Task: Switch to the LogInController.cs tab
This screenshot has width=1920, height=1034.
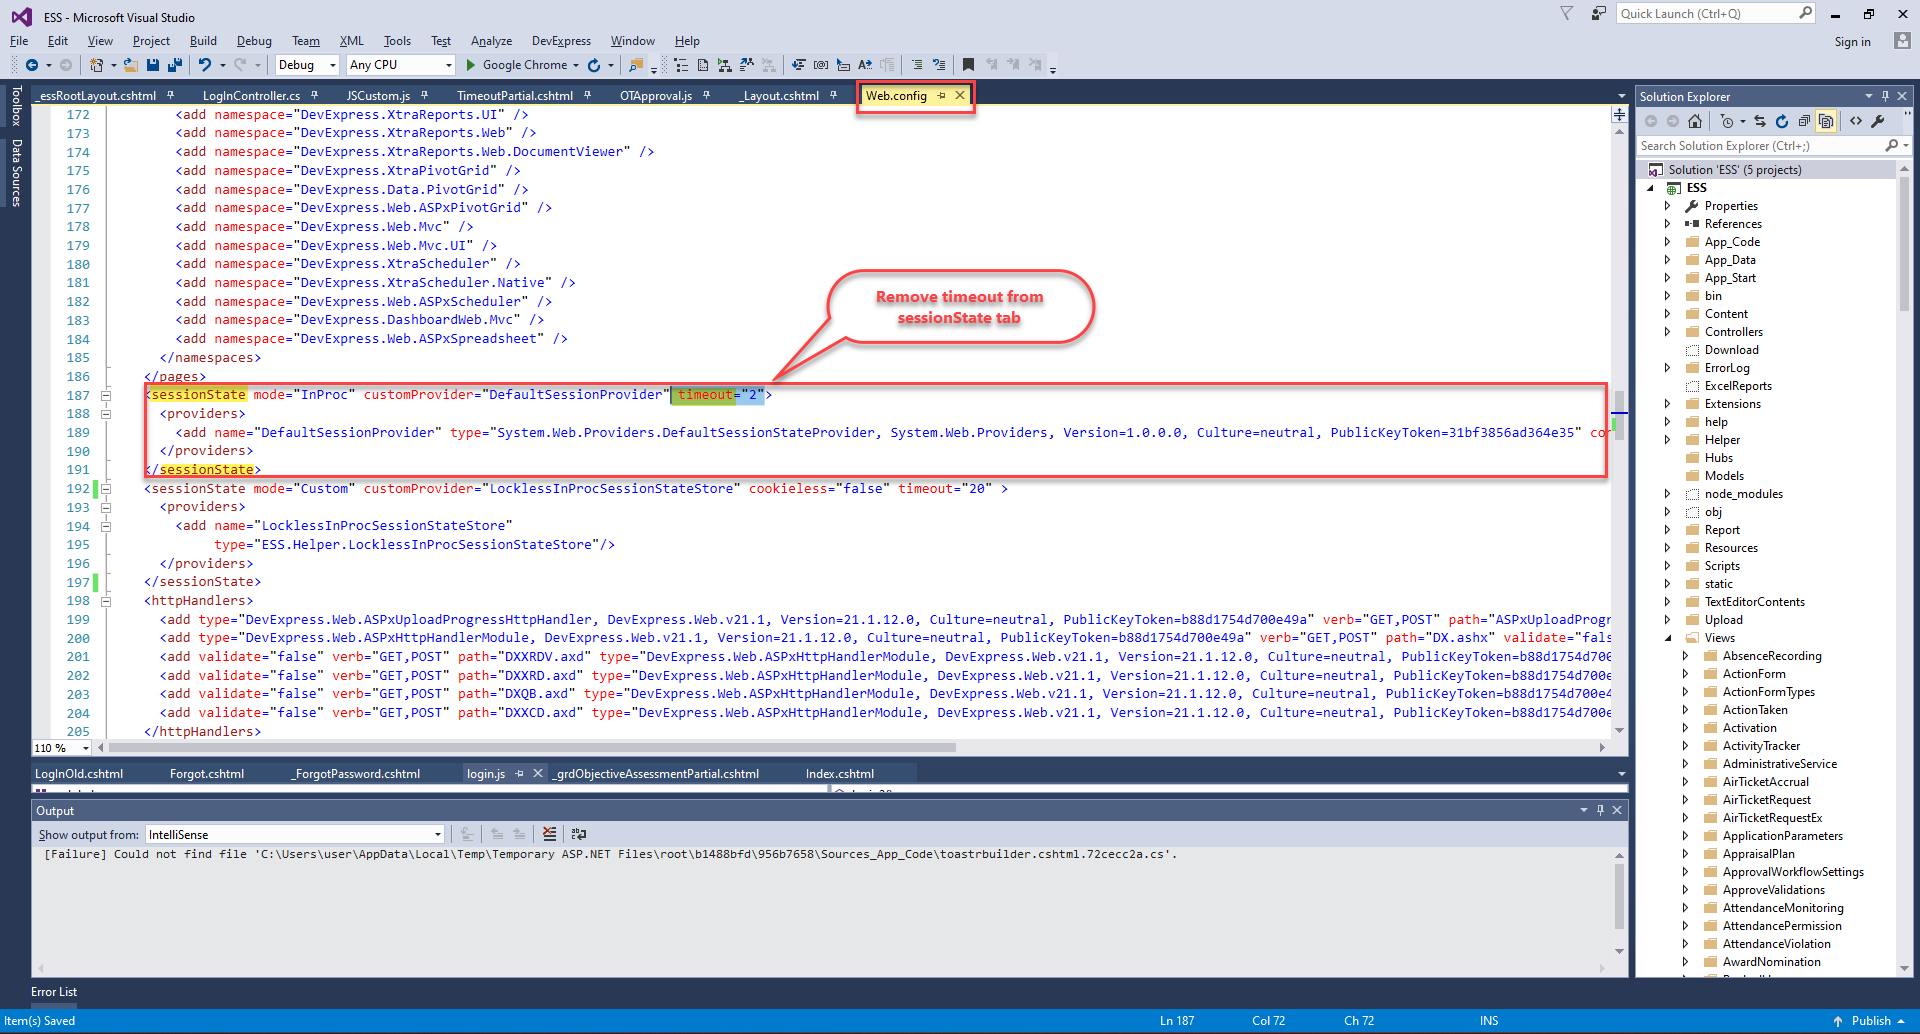Action: [251, 96]
